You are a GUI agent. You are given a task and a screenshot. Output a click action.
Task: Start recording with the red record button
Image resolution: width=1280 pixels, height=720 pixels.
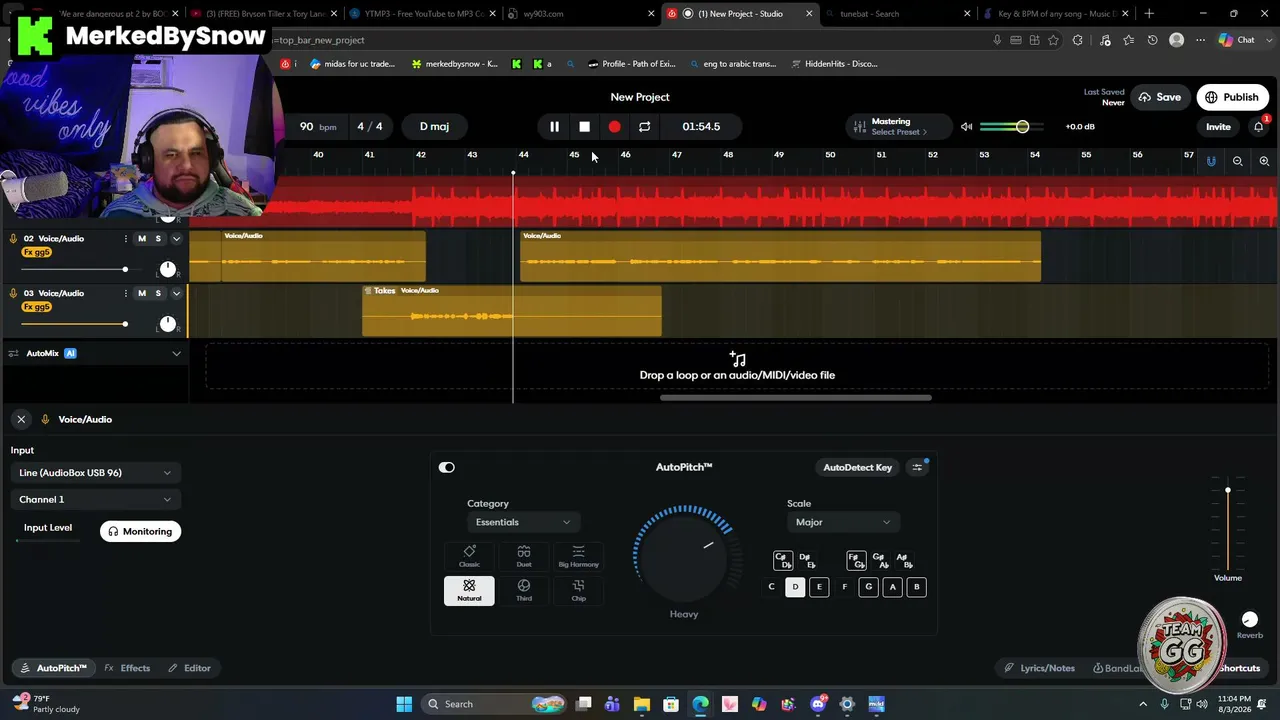pyautogui.click(x=615, y=127)
